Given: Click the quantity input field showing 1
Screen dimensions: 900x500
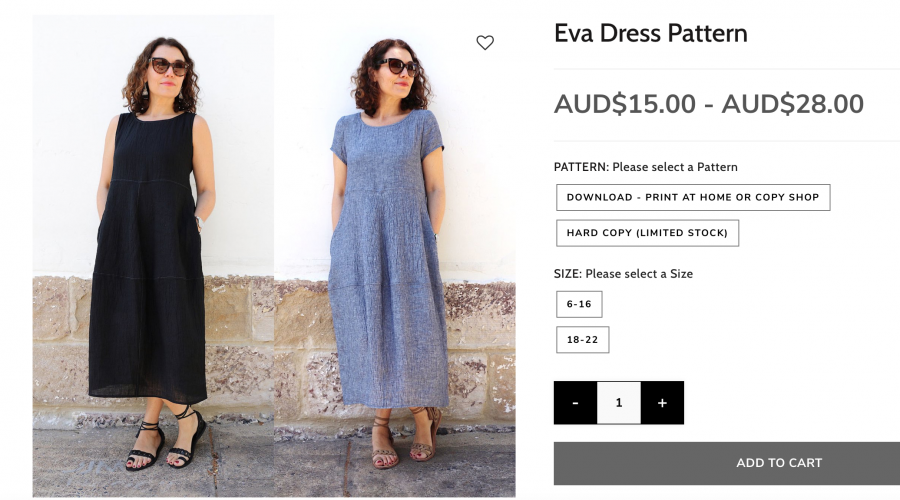Looking at the screenshot, I should [x=619, y=403].
